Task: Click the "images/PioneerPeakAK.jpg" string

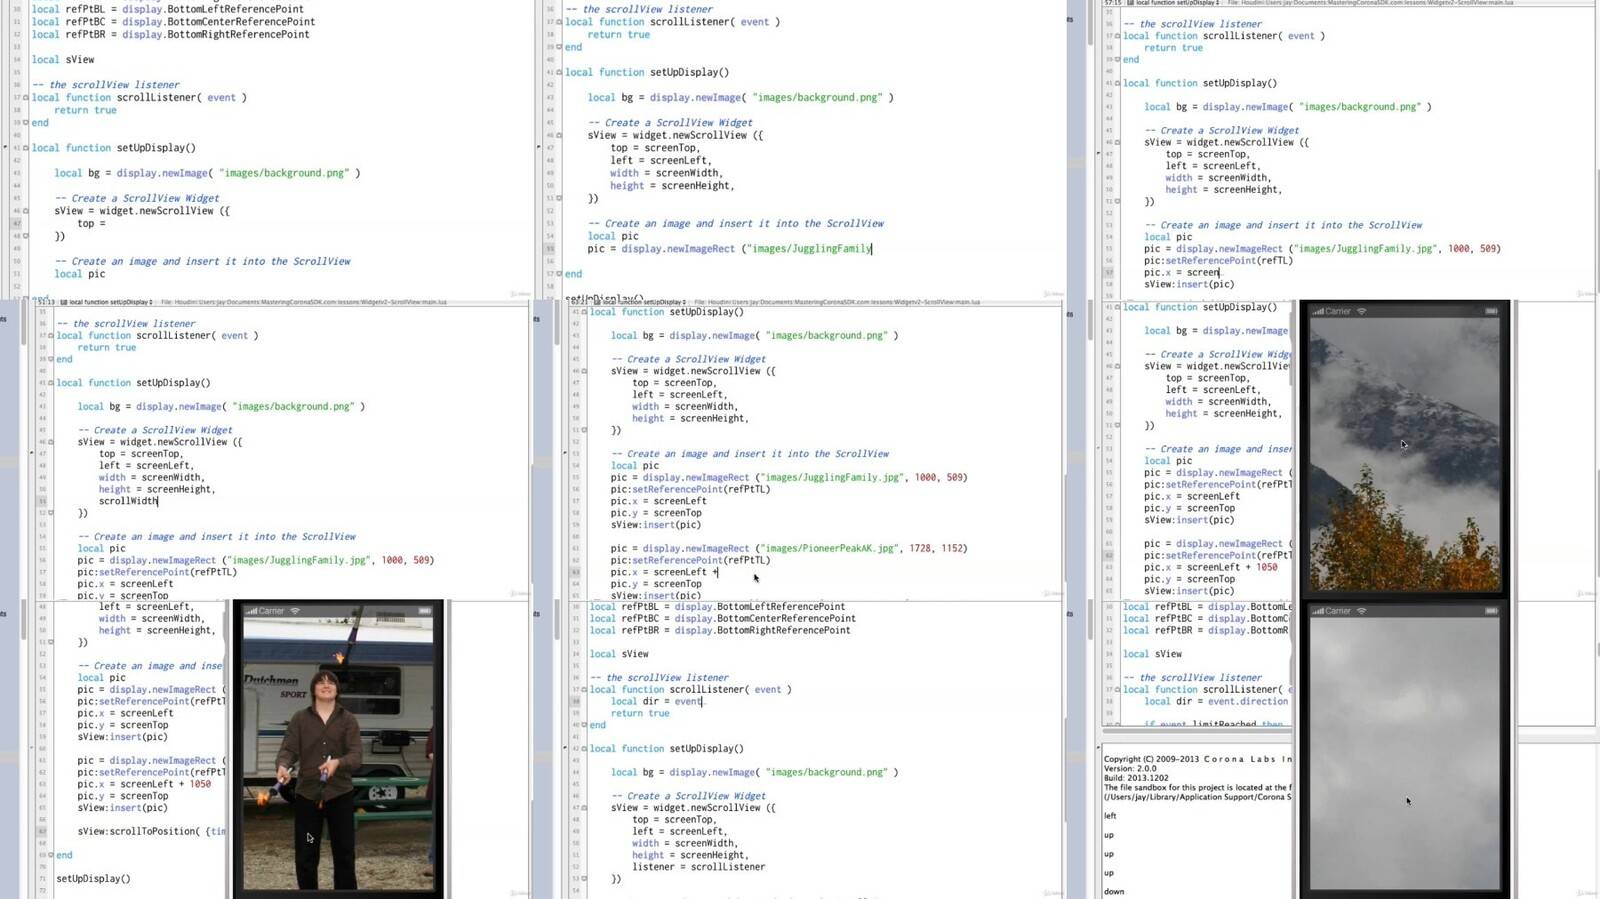Action: coord(829,548)
